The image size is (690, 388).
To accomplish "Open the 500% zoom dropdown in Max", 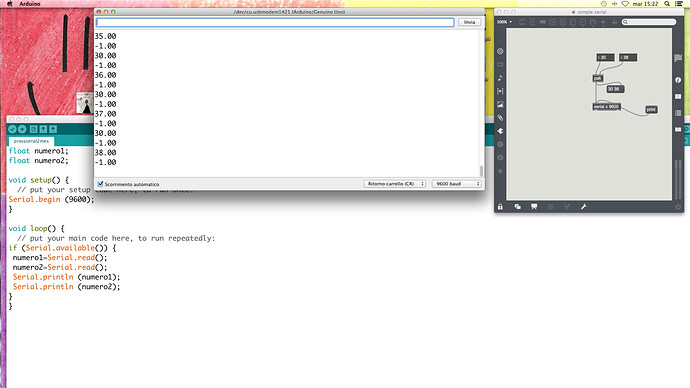I will (x=504, y=22).
